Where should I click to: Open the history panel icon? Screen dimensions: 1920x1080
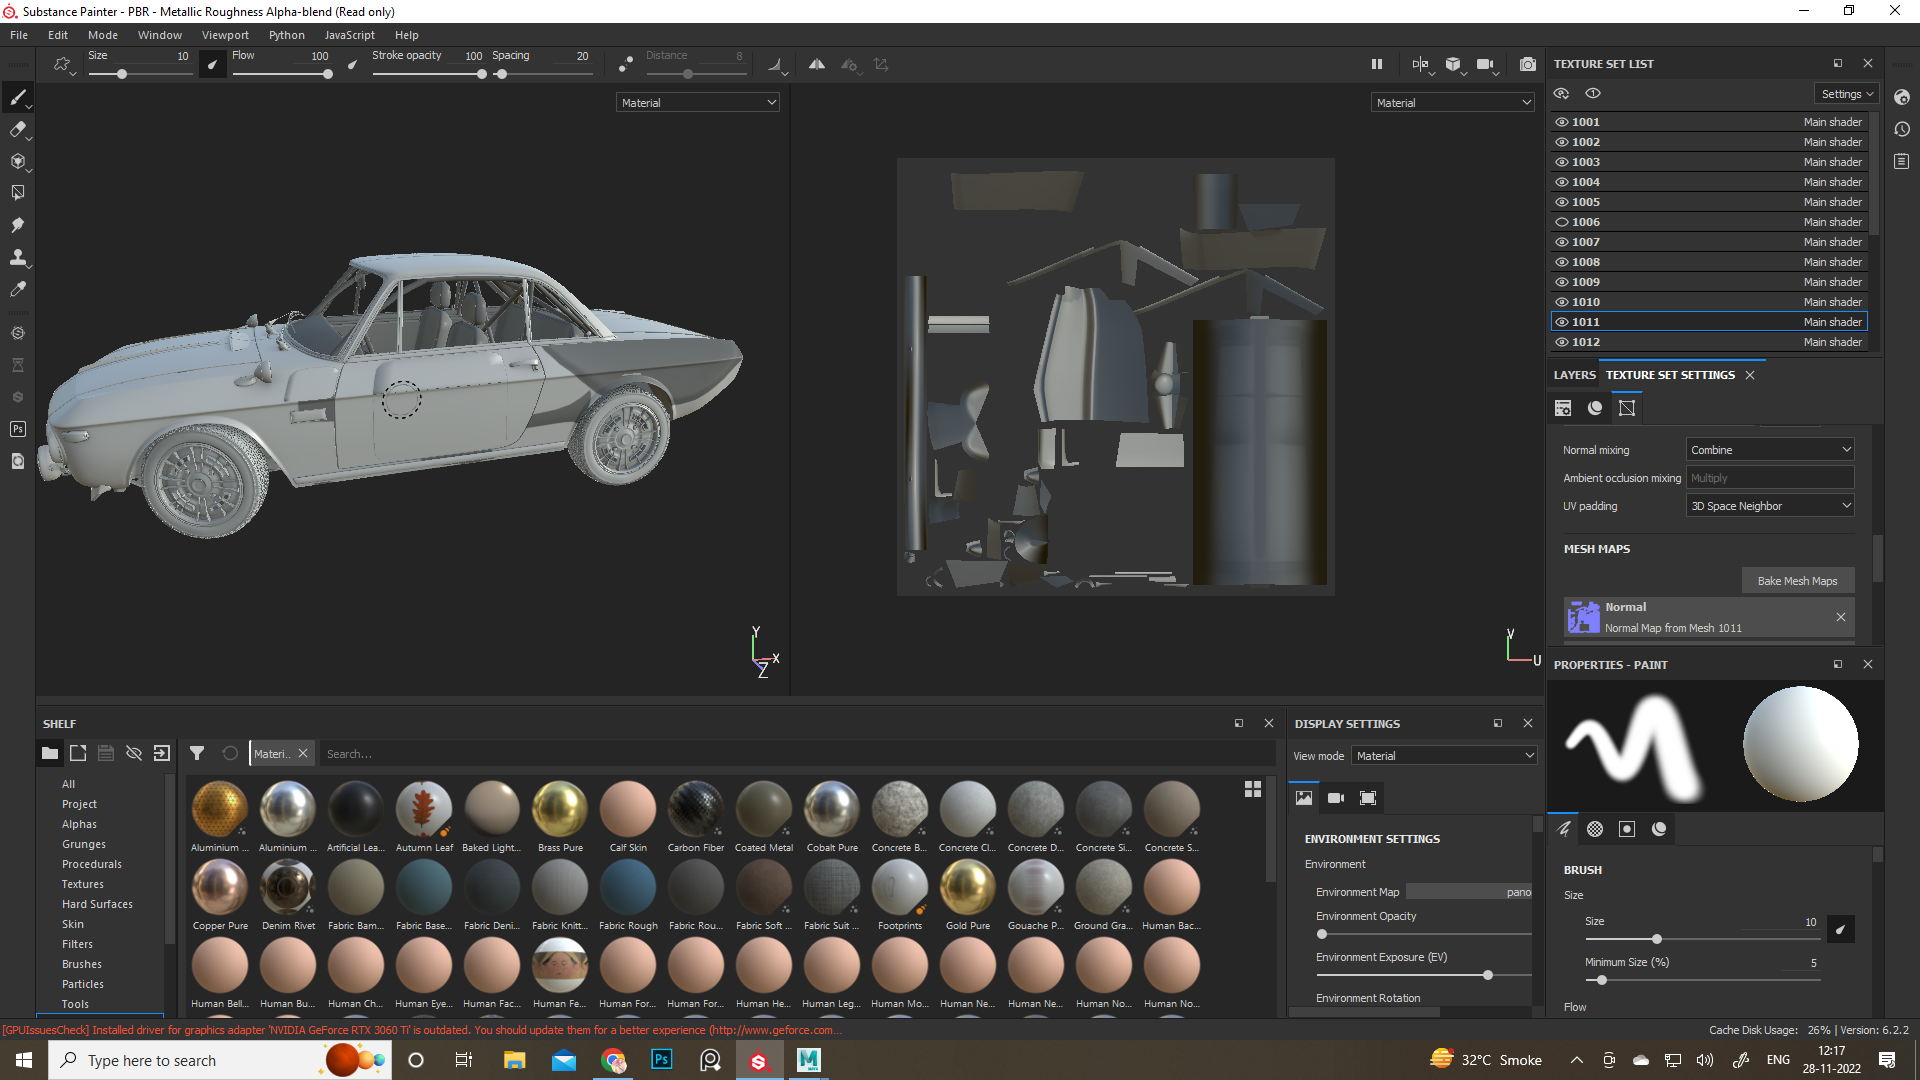pyautogui.click(x=1902, y=129)
